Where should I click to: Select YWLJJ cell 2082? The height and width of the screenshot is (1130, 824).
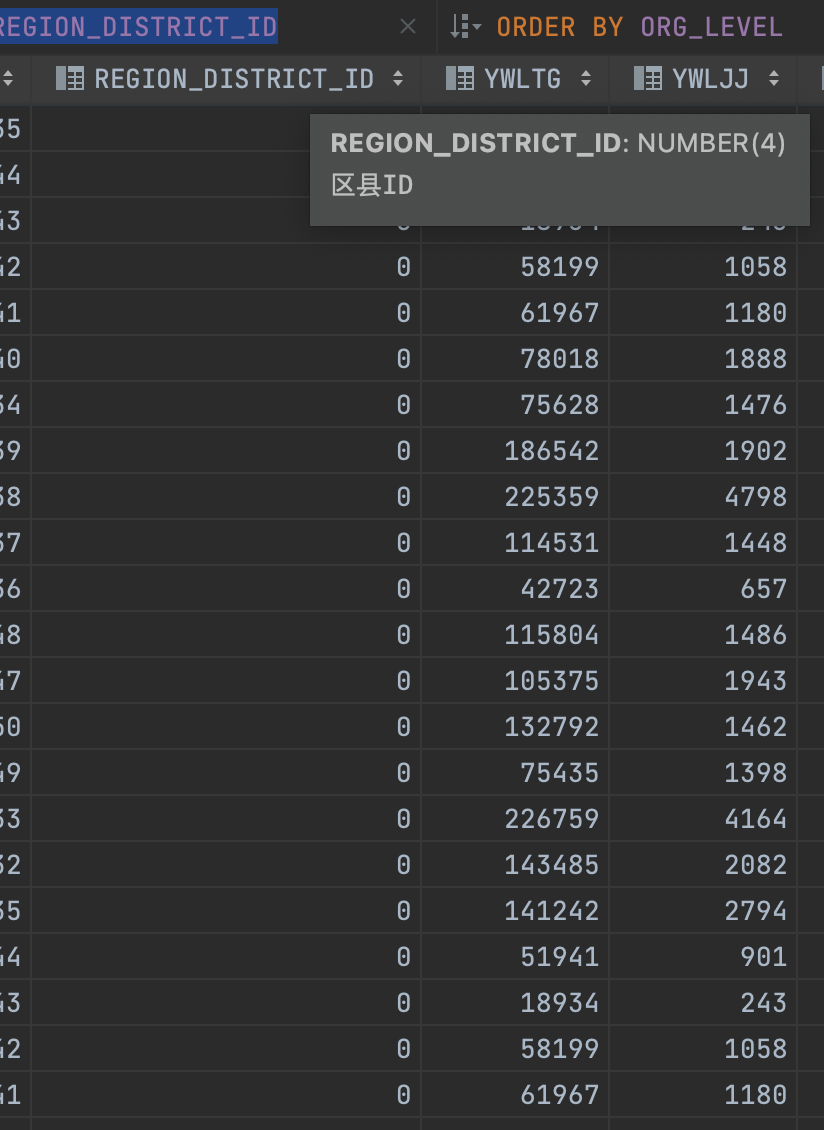(703, 865)
